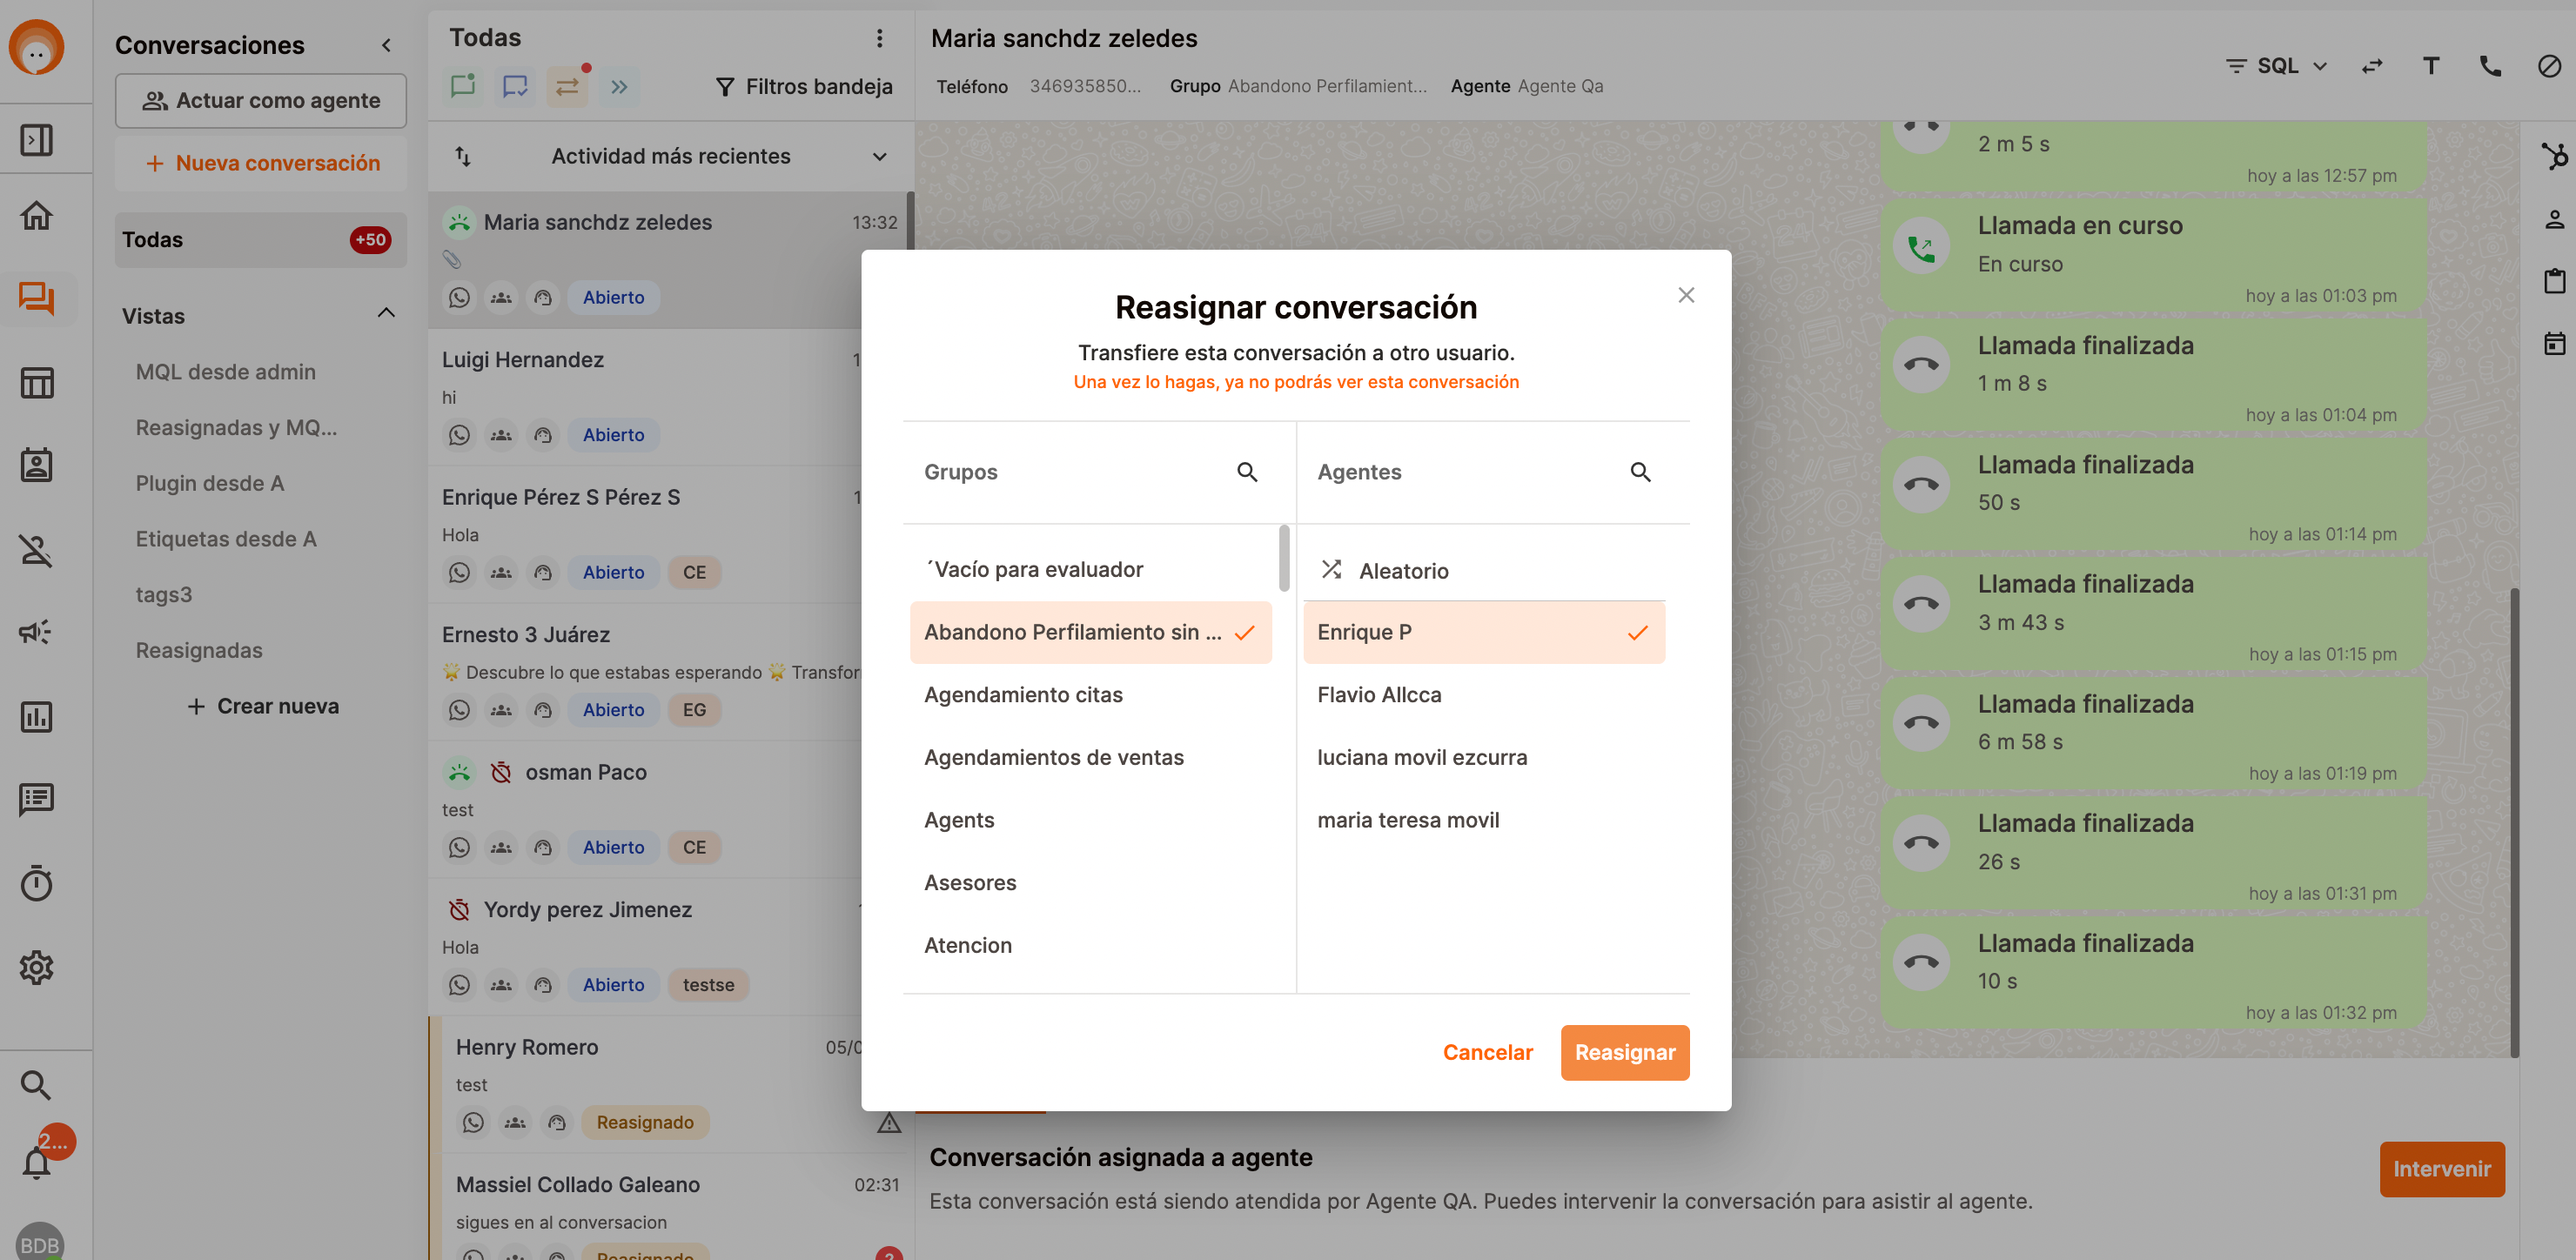Open settings gear in left sidebar
Viewport: 2576px width, 1260px height.
[37, 967]
